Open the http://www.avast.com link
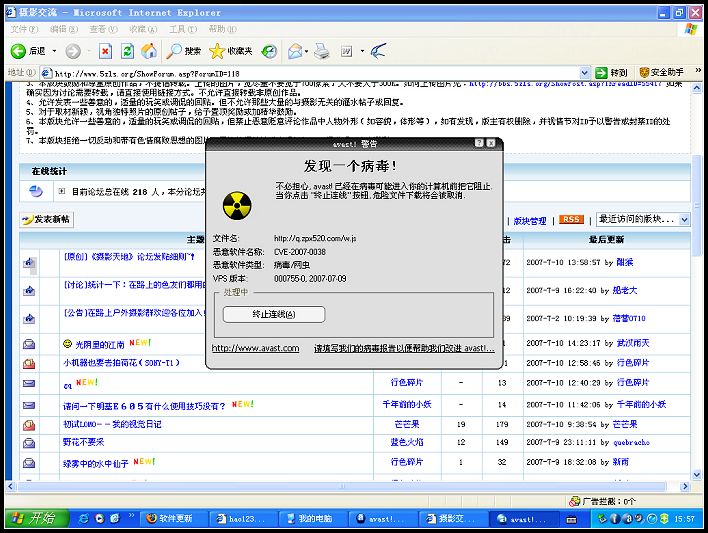708x533 pixels. (256, 348)
